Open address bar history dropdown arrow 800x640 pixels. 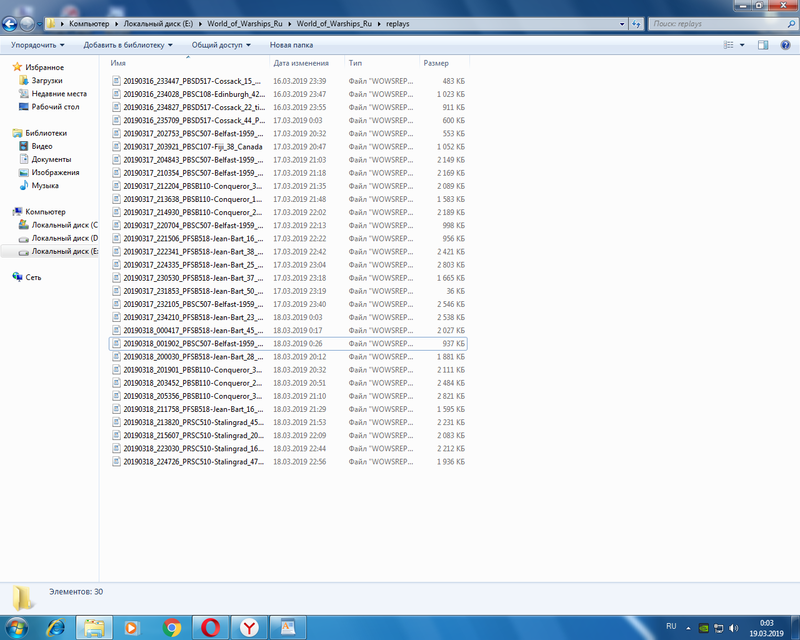click(x=622, y=24)
